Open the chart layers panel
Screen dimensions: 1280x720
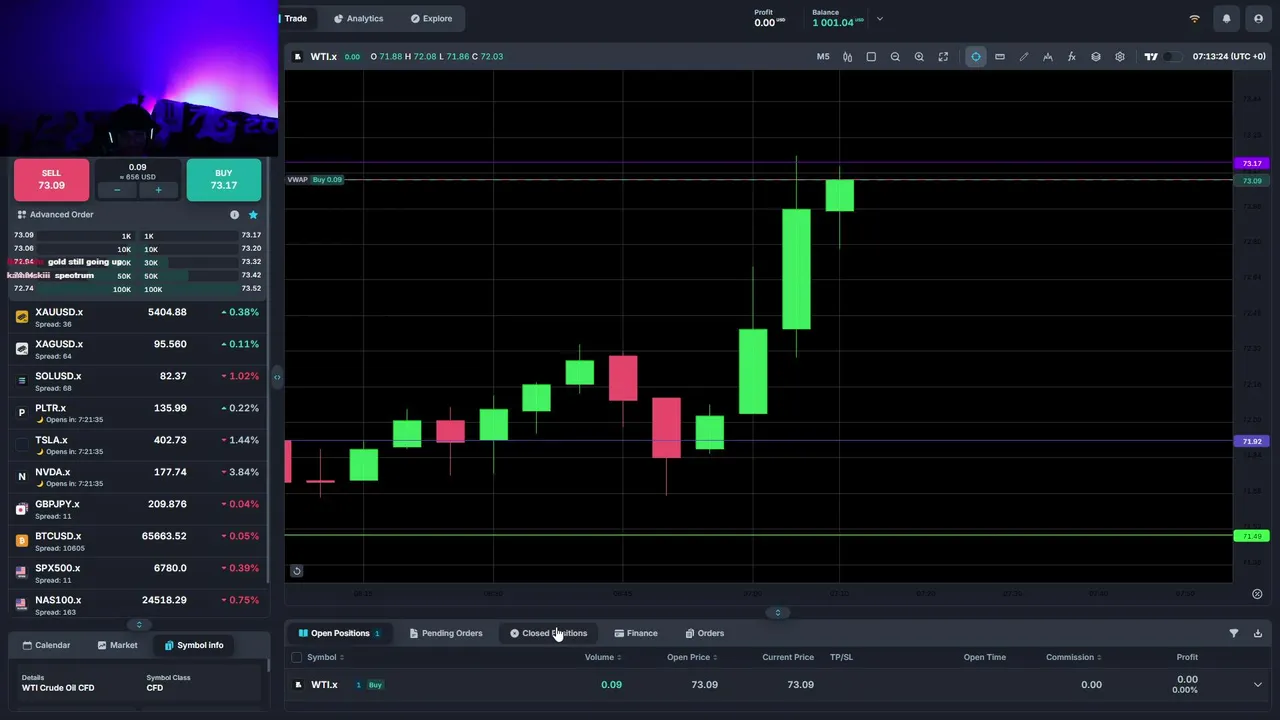[x=1096, y=57]
